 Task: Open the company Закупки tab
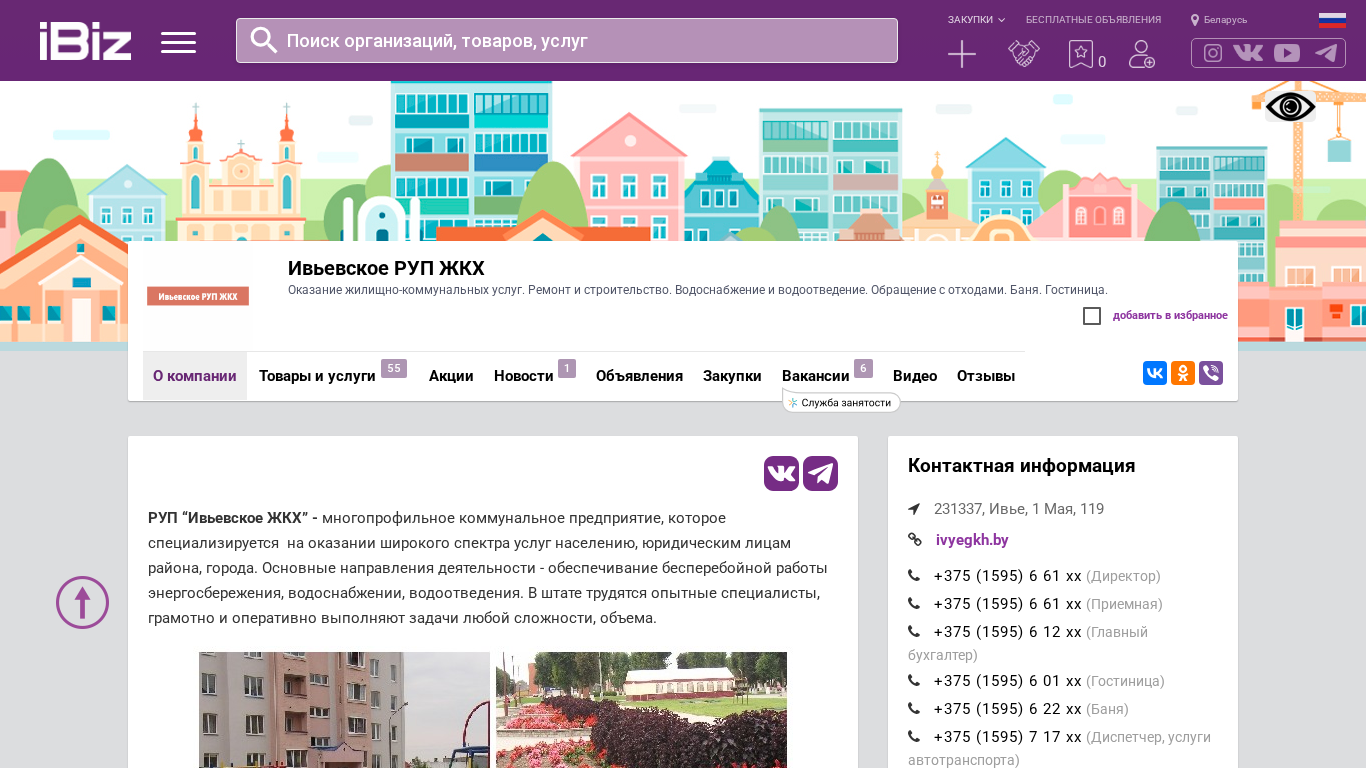[732, 376]
